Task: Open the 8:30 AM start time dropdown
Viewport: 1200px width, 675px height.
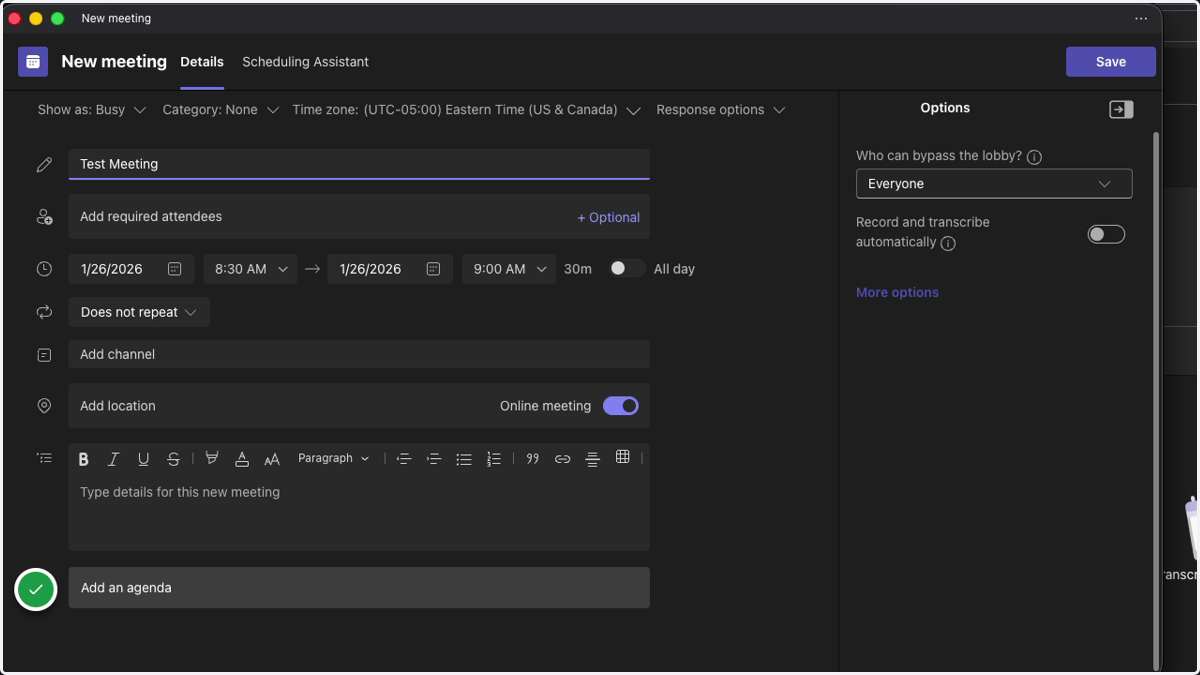Action: click(251, 269)
